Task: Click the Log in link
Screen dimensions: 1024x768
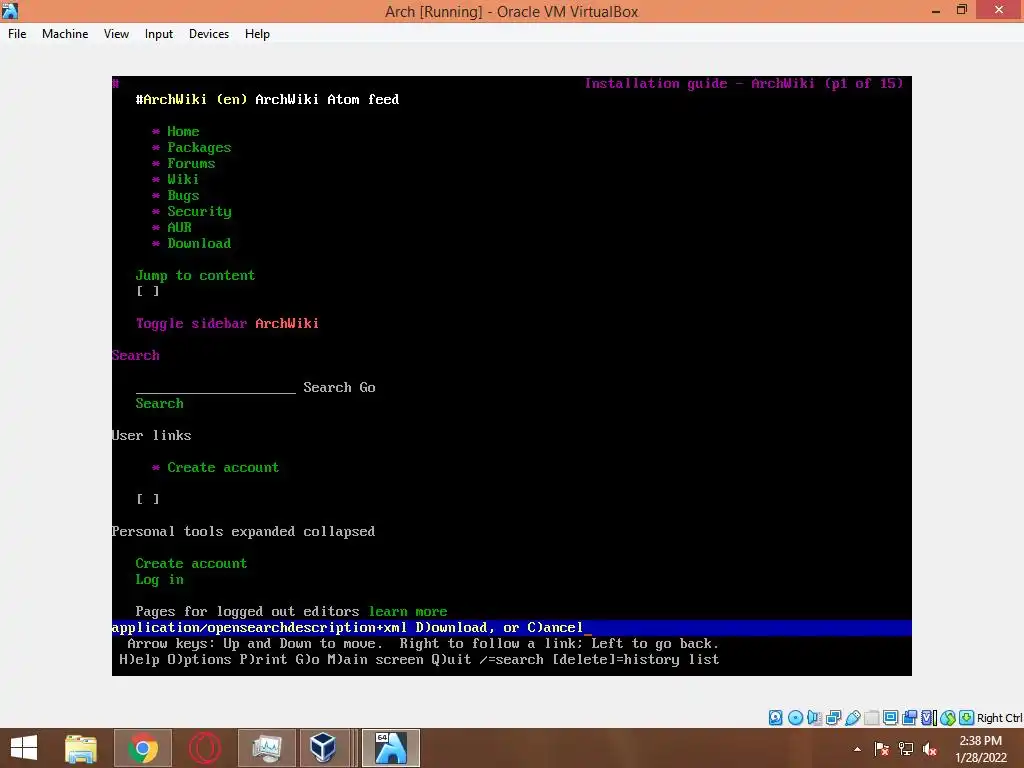Action: click(x=159, y=579)
